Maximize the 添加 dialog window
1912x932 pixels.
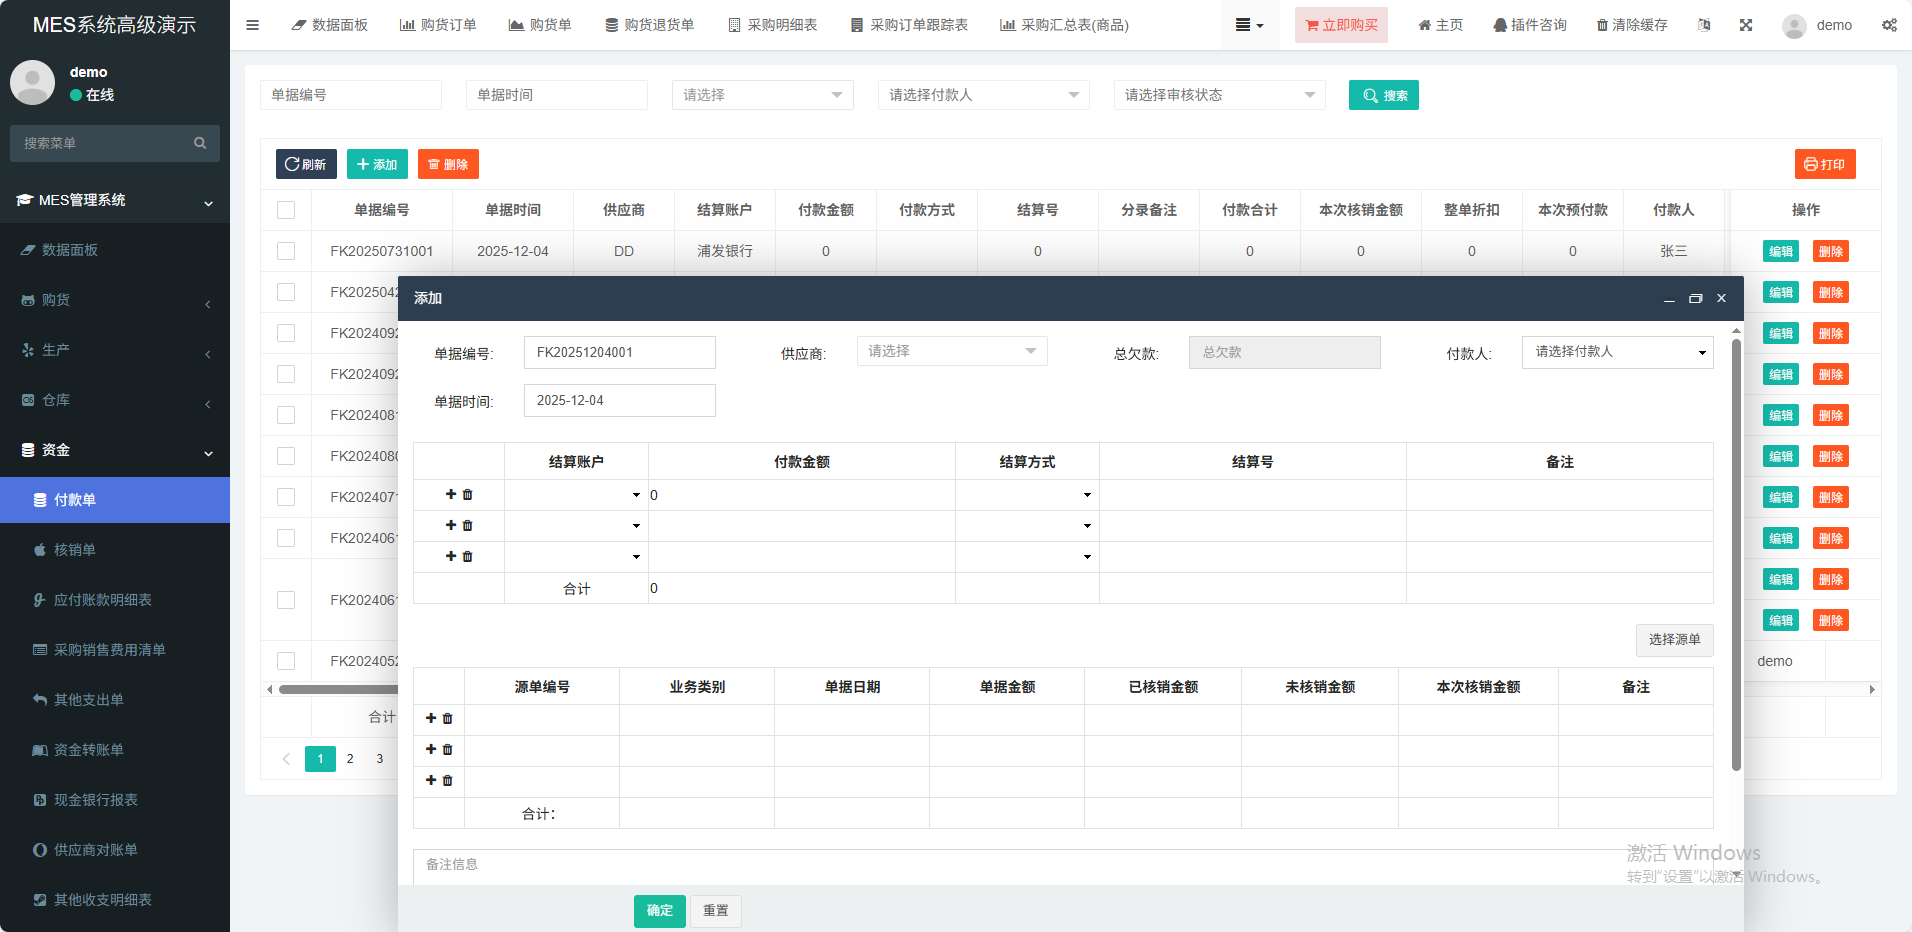[1695, 298]
